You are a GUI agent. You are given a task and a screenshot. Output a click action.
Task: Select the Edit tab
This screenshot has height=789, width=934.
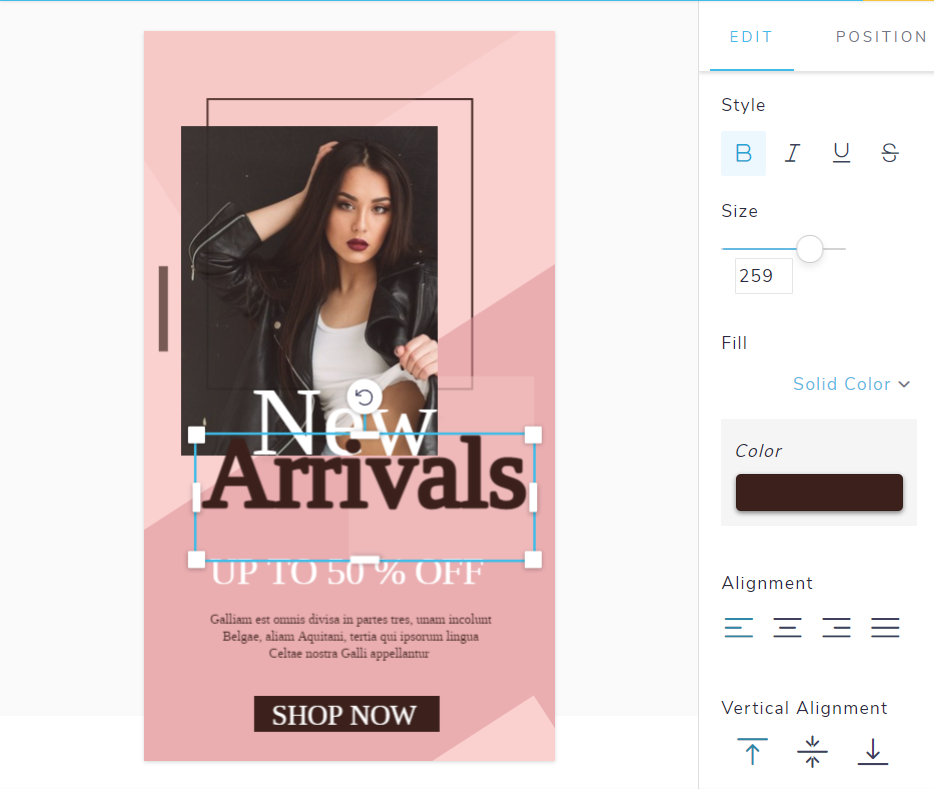[751, 37]
